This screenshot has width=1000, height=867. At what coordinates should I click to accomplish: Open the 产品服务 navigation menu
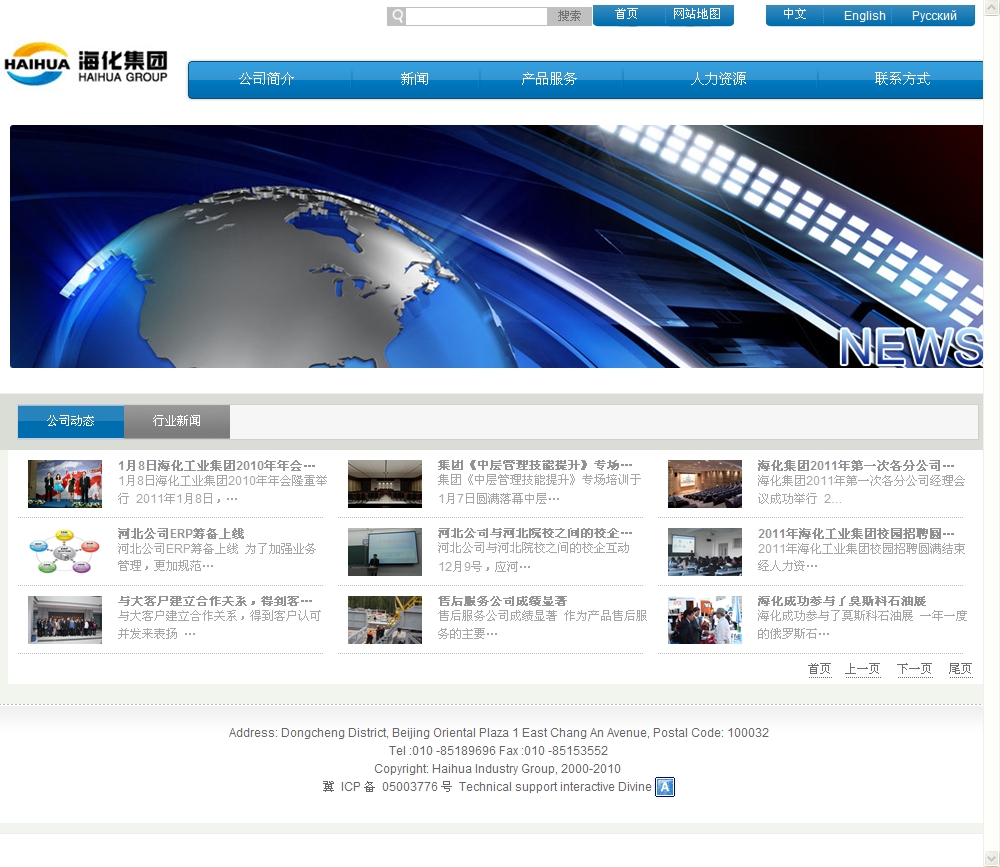tap(549, 79)
